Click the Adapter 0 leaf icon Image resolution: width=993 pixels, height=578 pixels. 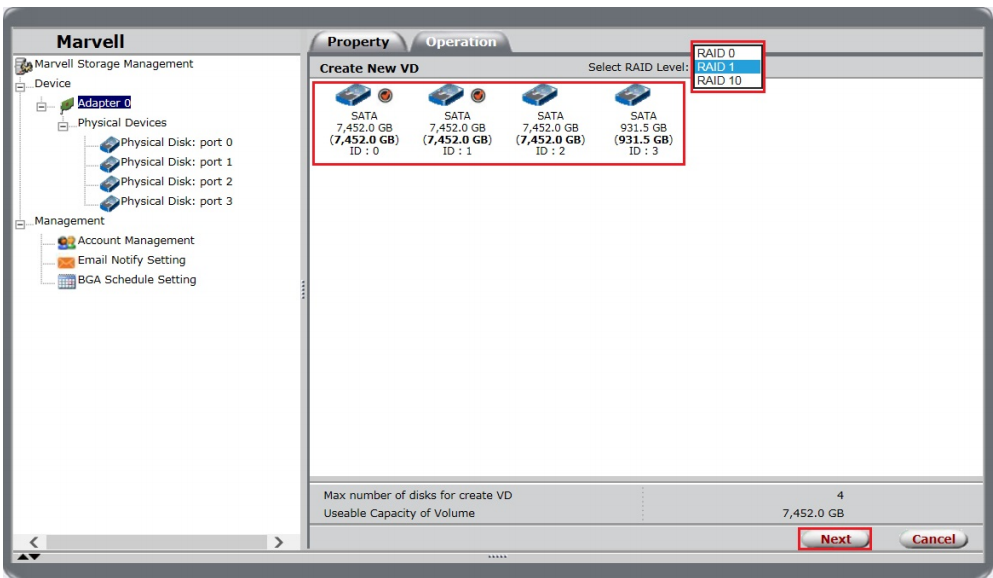click(66, 103)
